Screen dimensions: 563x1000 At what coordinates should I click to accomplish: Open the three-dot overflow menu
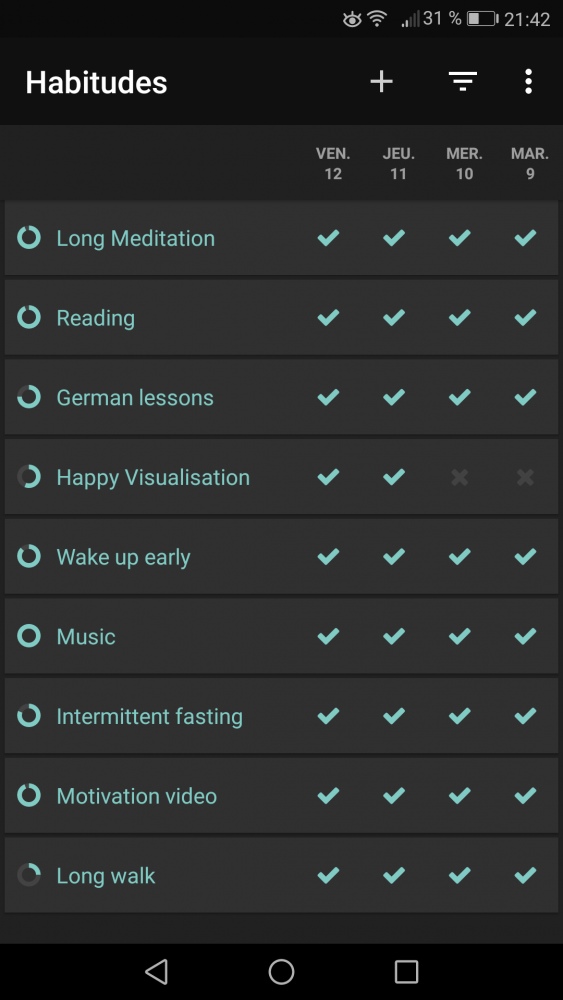pyautogui.click(x=528, y=82)
